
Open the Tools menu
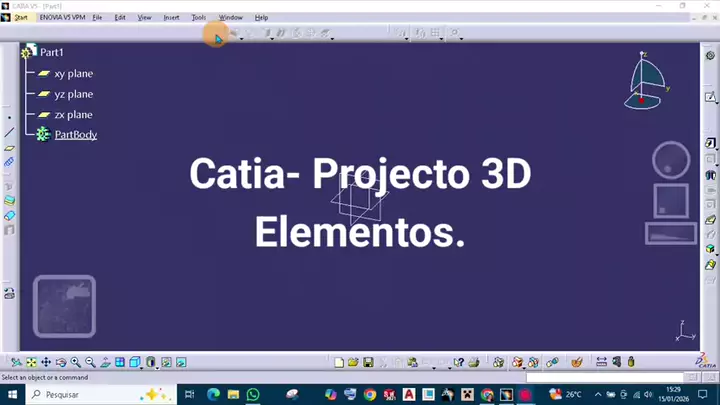pyautogui.click(x=198, y=18)
